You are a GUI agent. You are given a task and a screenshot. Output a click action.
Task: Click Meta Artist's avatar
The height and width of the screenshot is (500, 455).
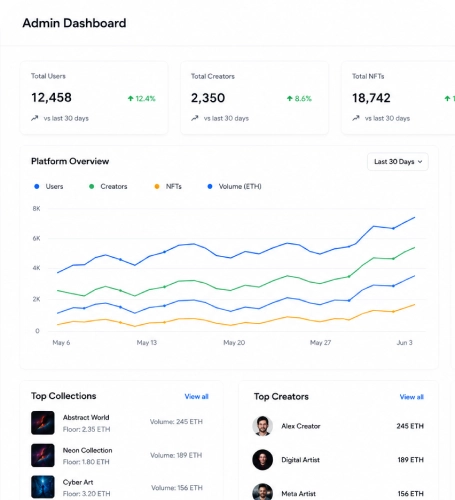coord(263,492)
